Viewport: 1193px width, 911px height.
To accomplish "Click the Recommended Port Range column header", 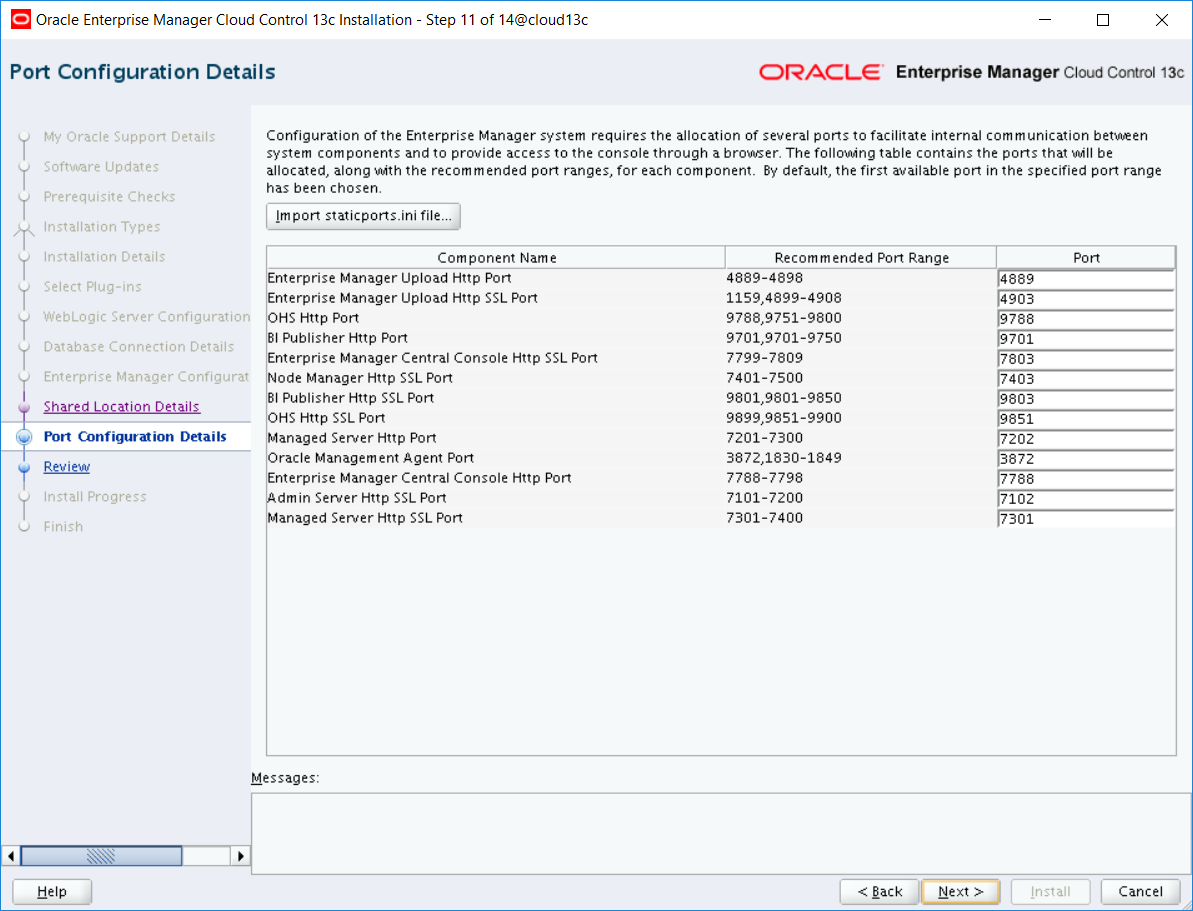I will pos(861,257).
